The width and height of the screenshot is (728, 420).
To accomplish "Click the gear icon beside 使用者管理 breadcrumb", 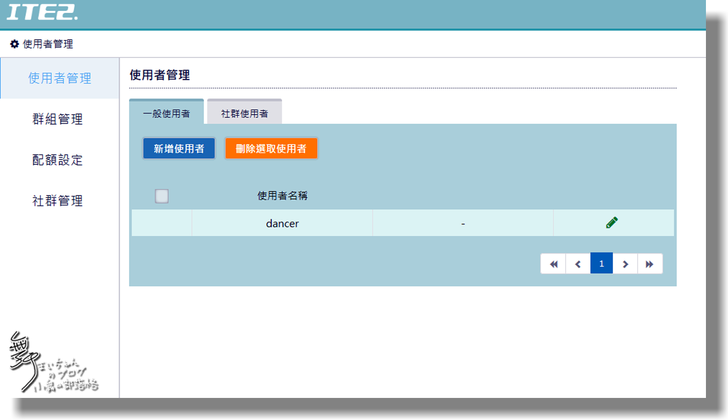I will pyautogui.click(x=14, y=44).
